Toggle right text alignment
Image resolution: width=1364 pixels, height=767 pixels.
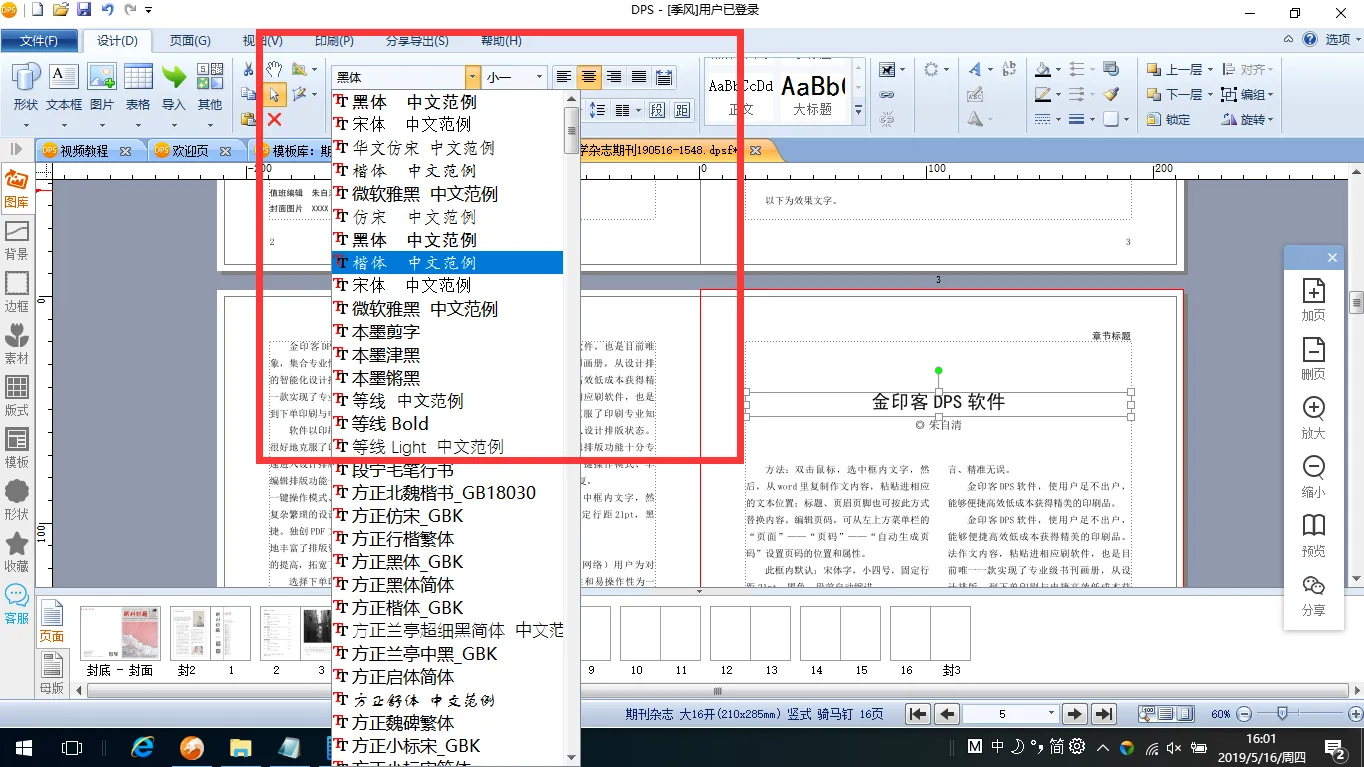614,77
